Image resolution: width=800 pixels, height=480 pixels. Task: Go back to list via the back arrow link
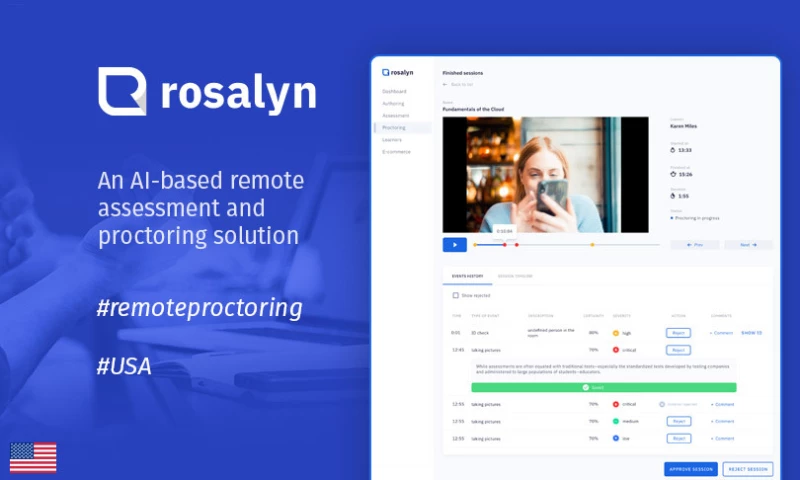click(x=458, y=84)
